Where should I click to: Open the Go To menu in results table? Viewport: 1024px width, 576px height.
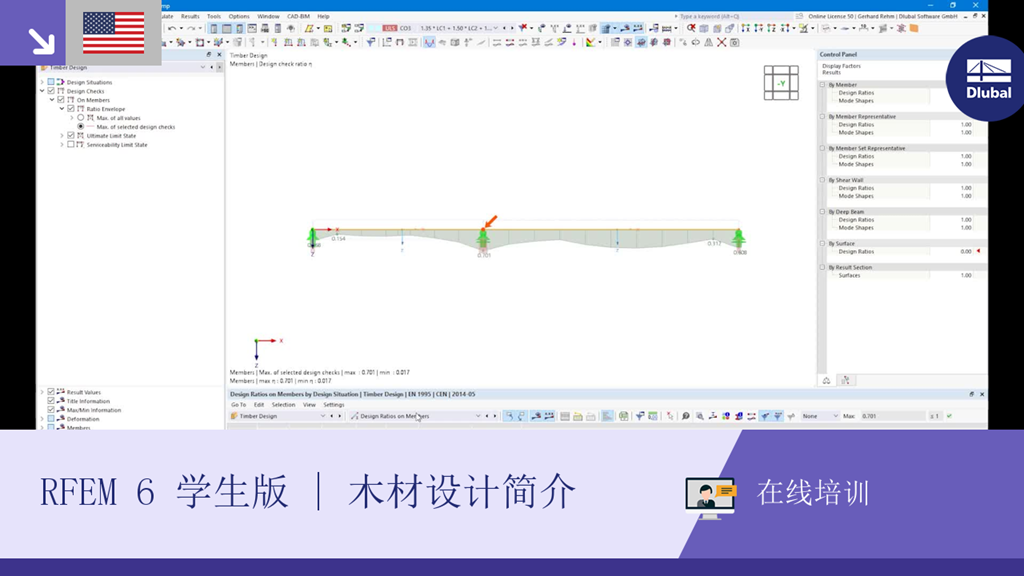pos(238,405)
